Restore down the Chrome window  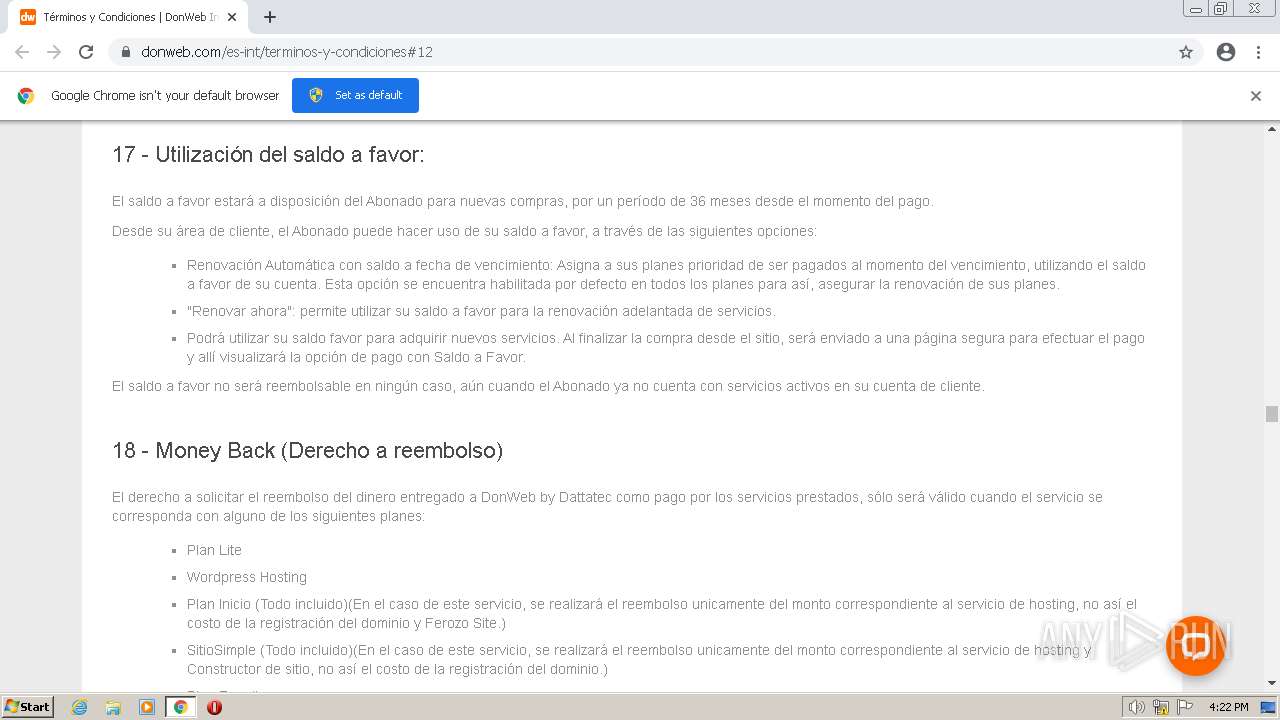[1221, 9]
